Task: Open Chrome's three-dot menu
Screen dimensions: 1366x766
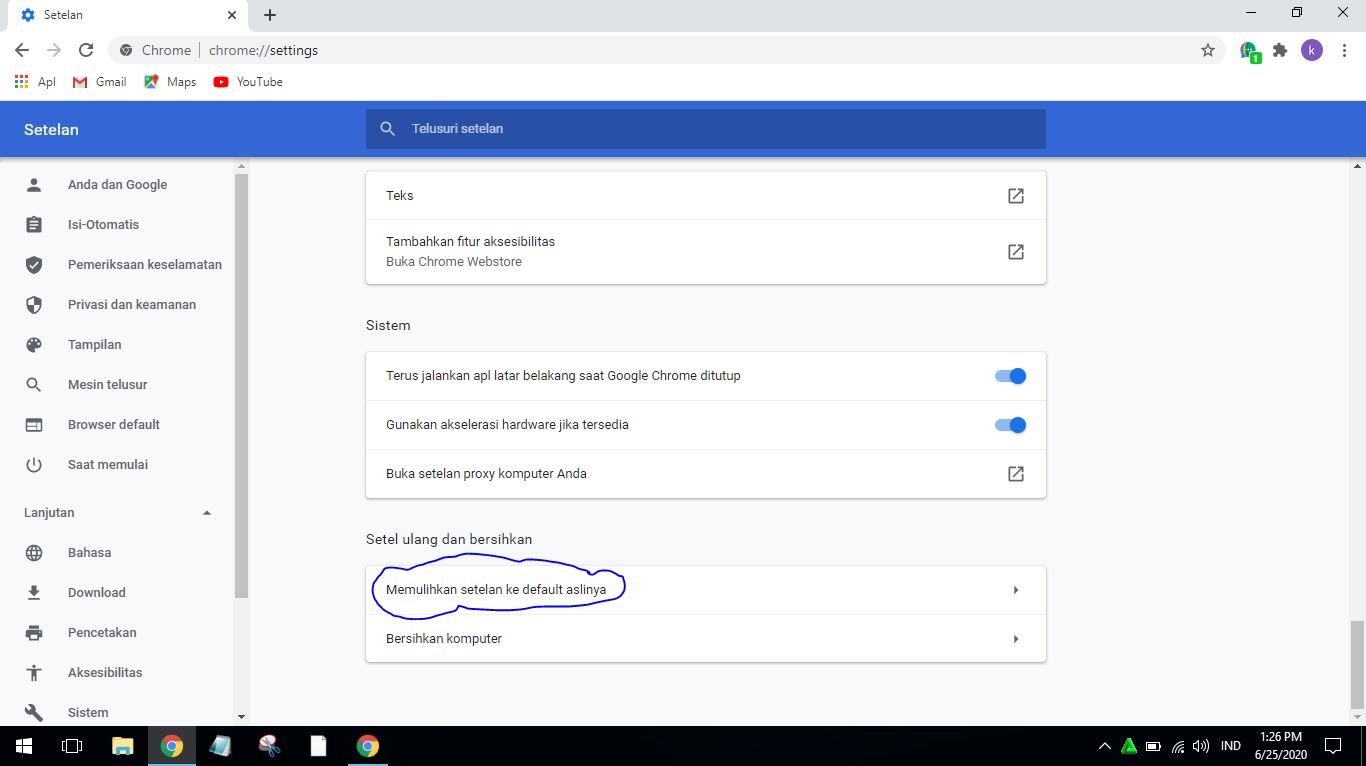Action: coord(1345,50)
